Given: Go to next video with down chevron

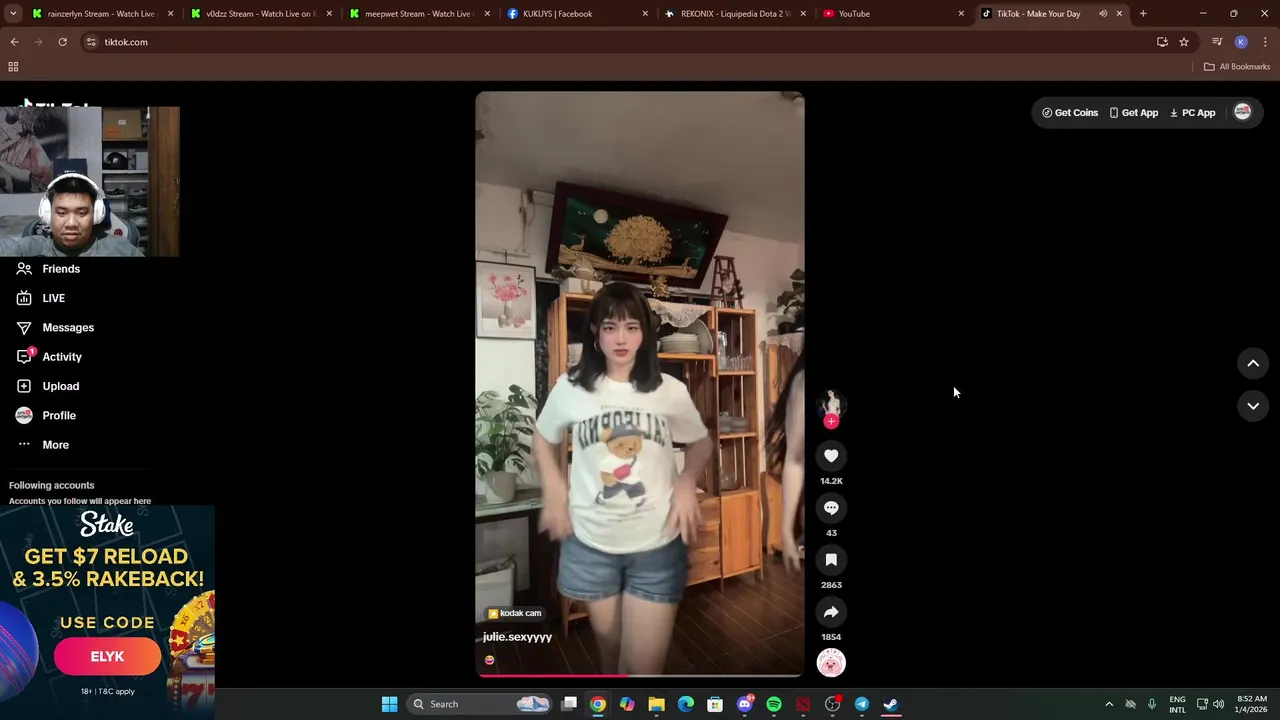Looking at the screenshot, I should [1253, 406].
